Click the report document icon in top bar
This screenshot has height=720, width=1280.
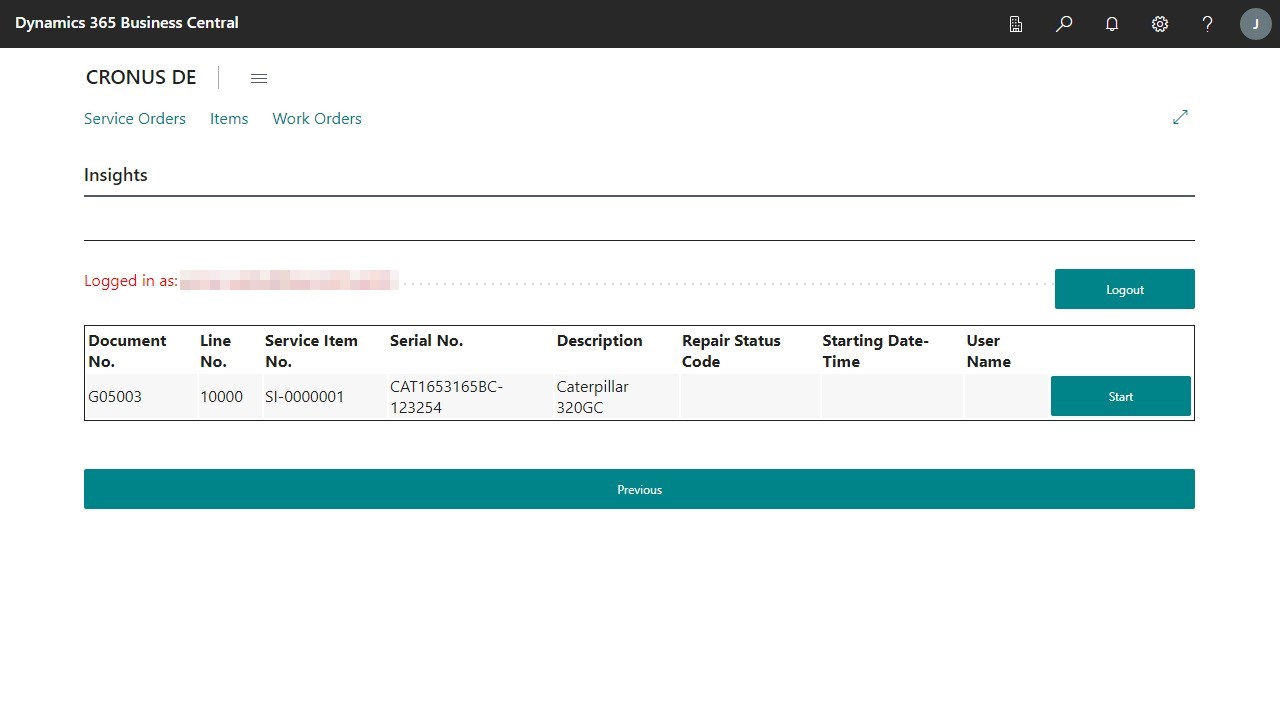coord(1016,23)
